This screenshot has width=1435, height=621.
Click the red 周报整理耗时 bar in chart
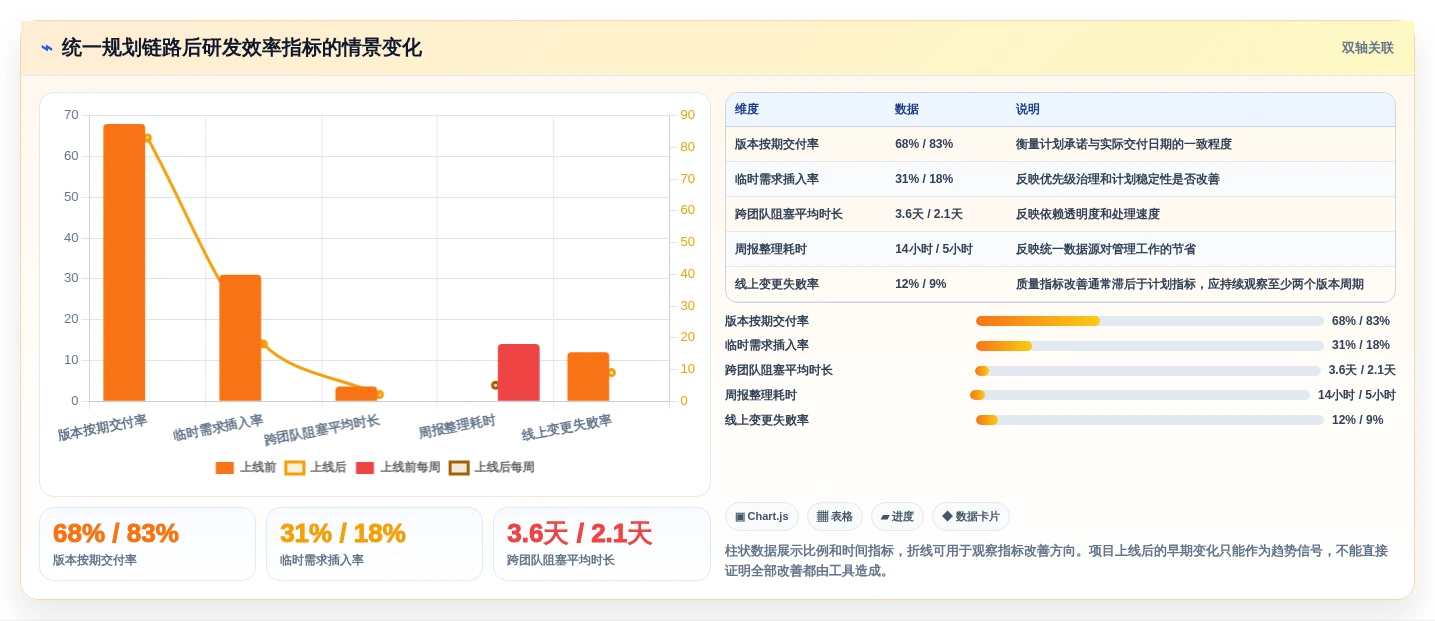point(519,372)
